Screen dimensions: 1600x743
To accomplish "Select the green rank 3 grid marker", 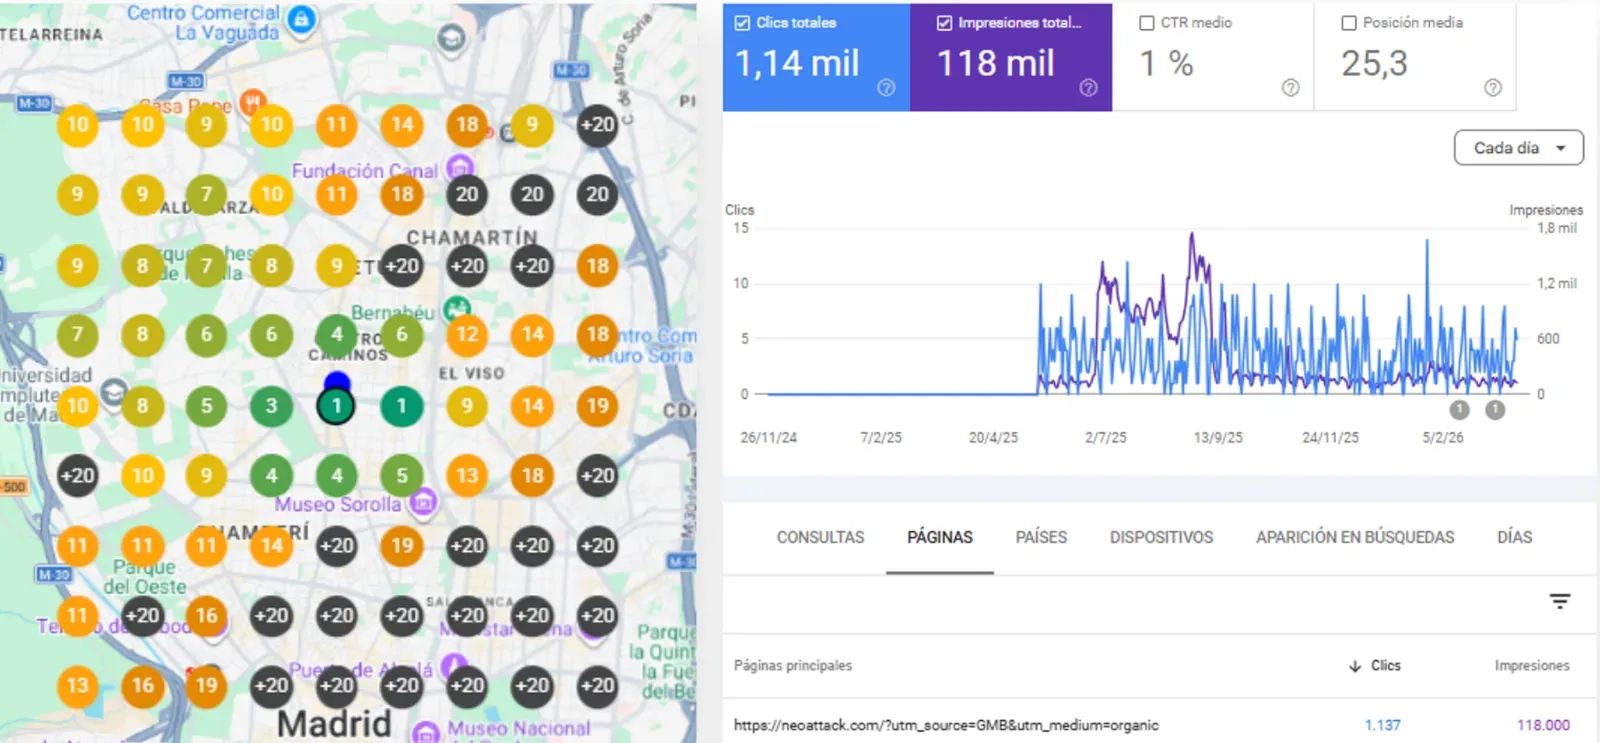I will [x=271, y=406].
